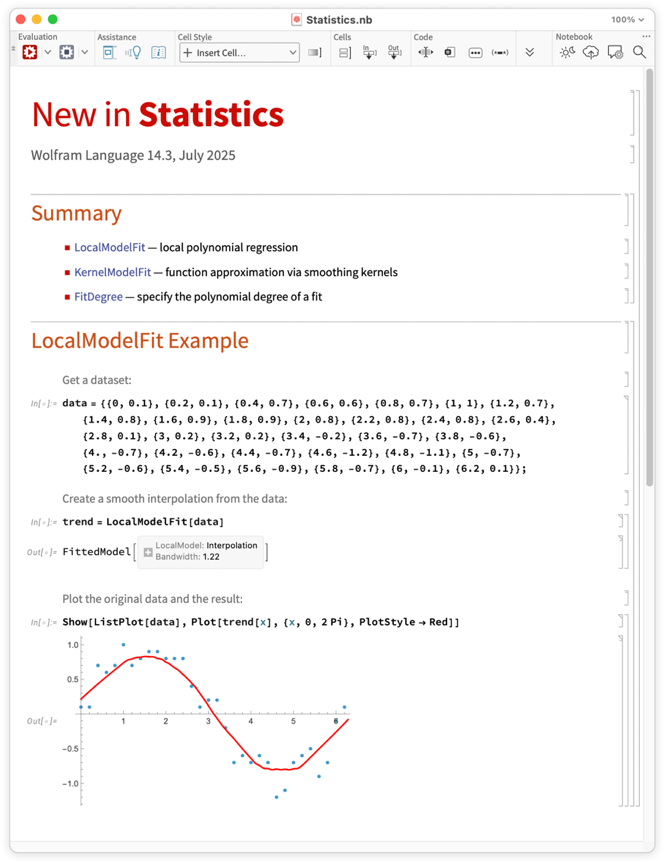Viewport: 665px width, 863px height.
Task: Toggle light/dark mode sun-moon icon
Action: click(567, 52)
